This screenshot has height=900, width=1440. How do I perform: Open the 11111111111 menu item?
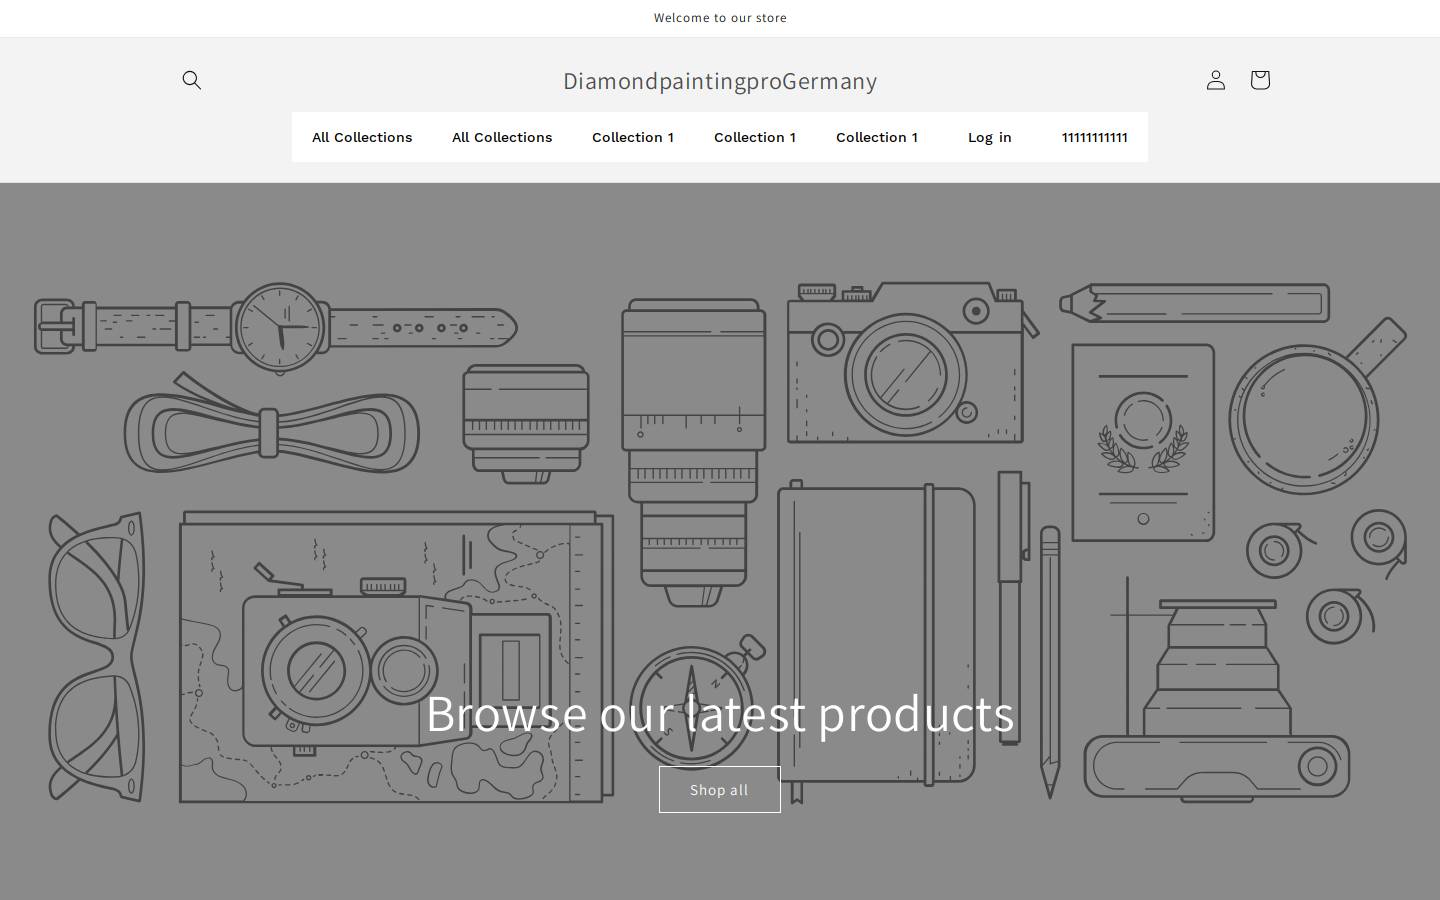tap(1095, 137)
